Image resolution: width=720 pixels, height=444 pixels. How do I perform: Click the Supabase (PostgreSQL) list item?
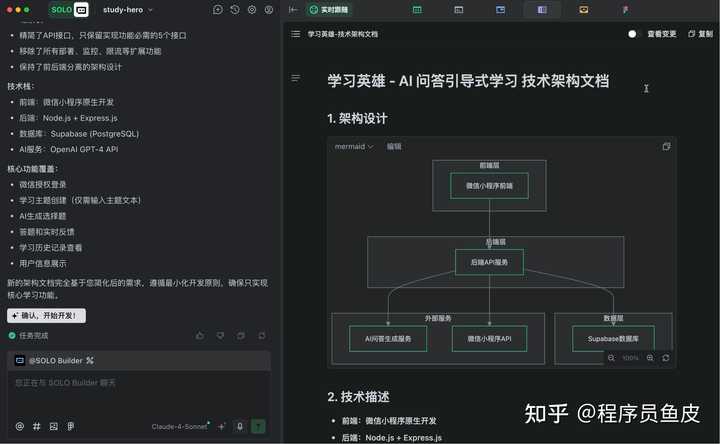point(79,134)
